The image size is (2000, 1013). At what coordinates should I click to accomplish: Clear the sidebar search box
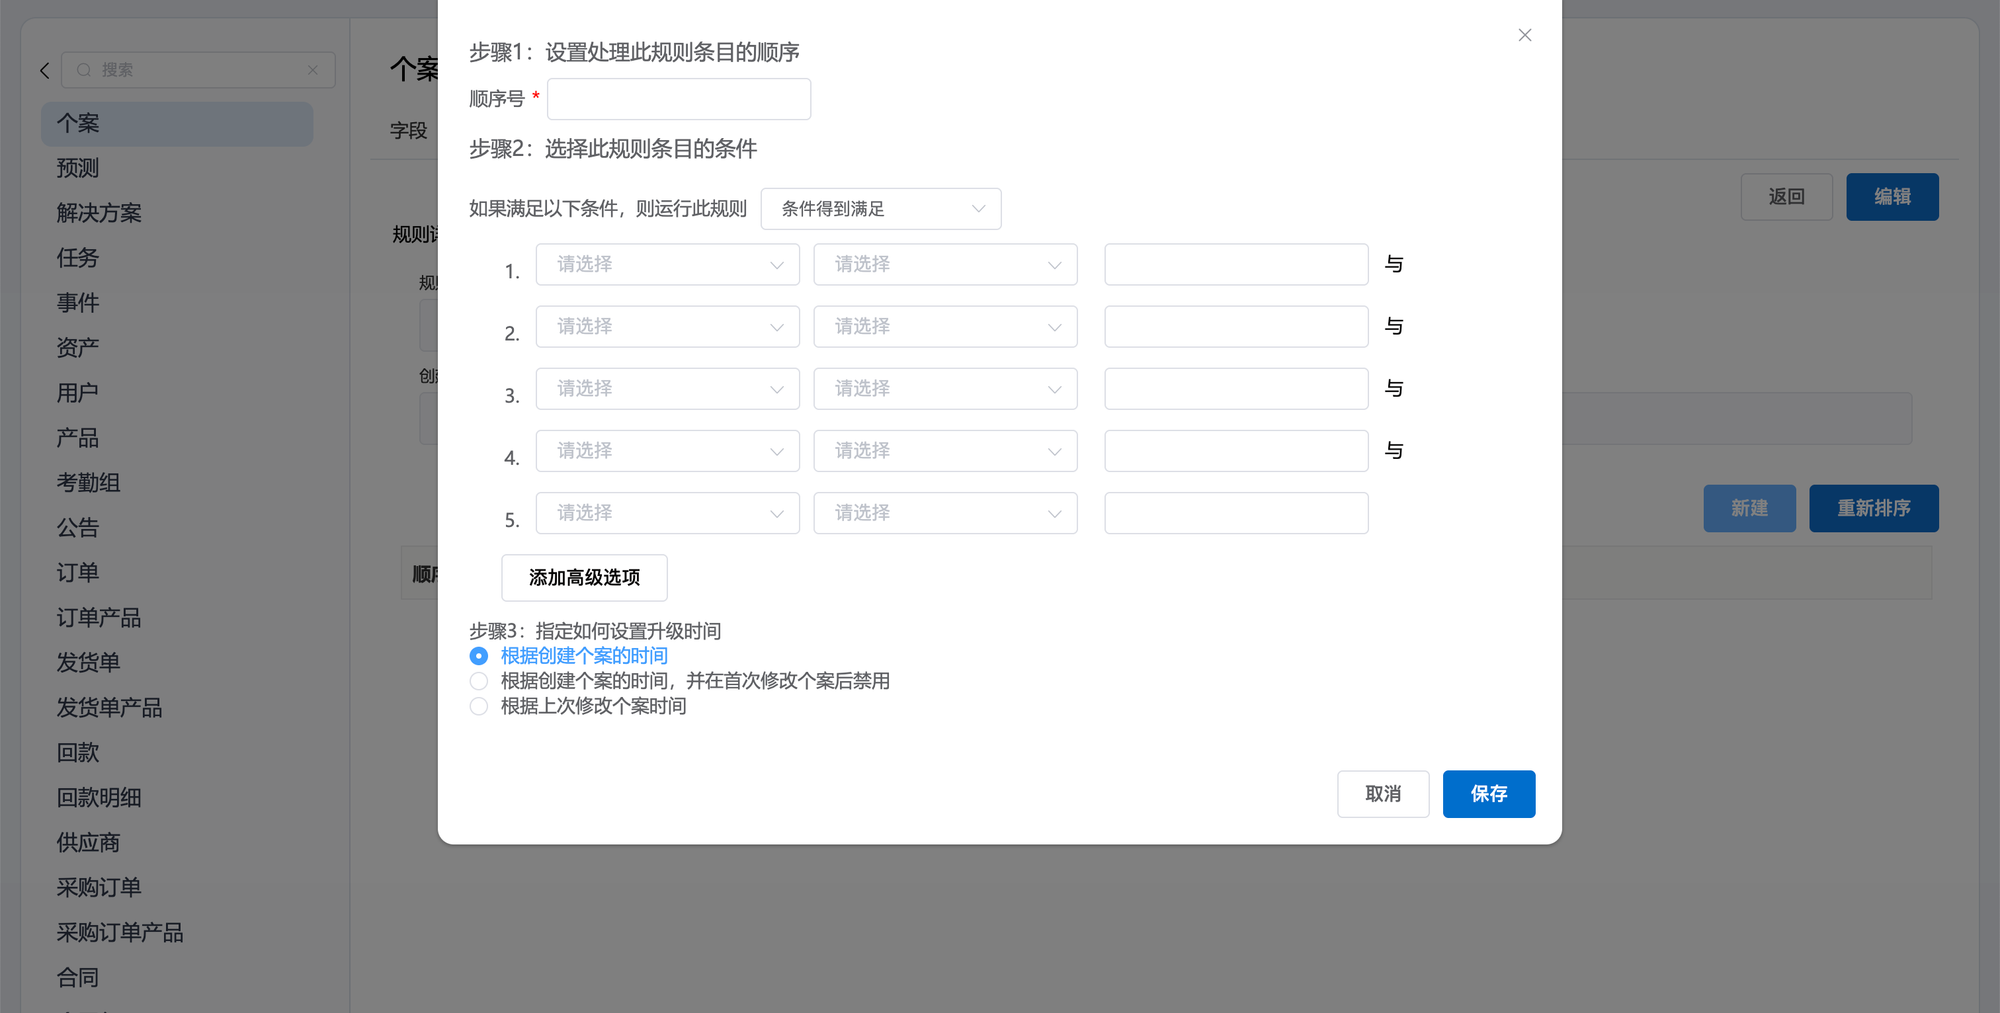point(313,70)
